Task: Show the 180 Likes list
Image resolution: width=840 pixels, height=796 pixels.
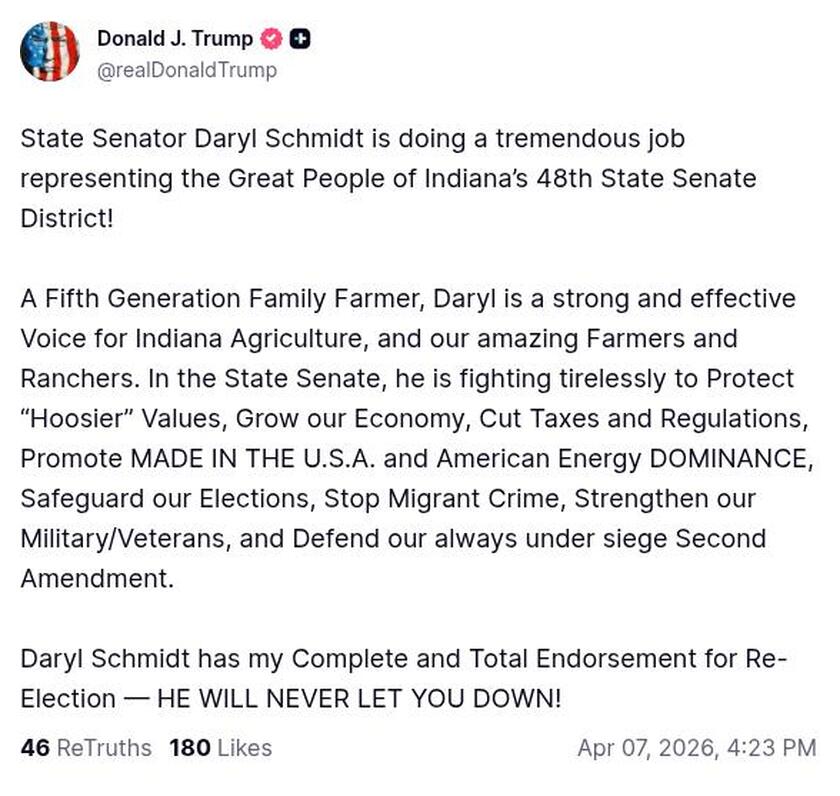Action: (x=220, y=747)
